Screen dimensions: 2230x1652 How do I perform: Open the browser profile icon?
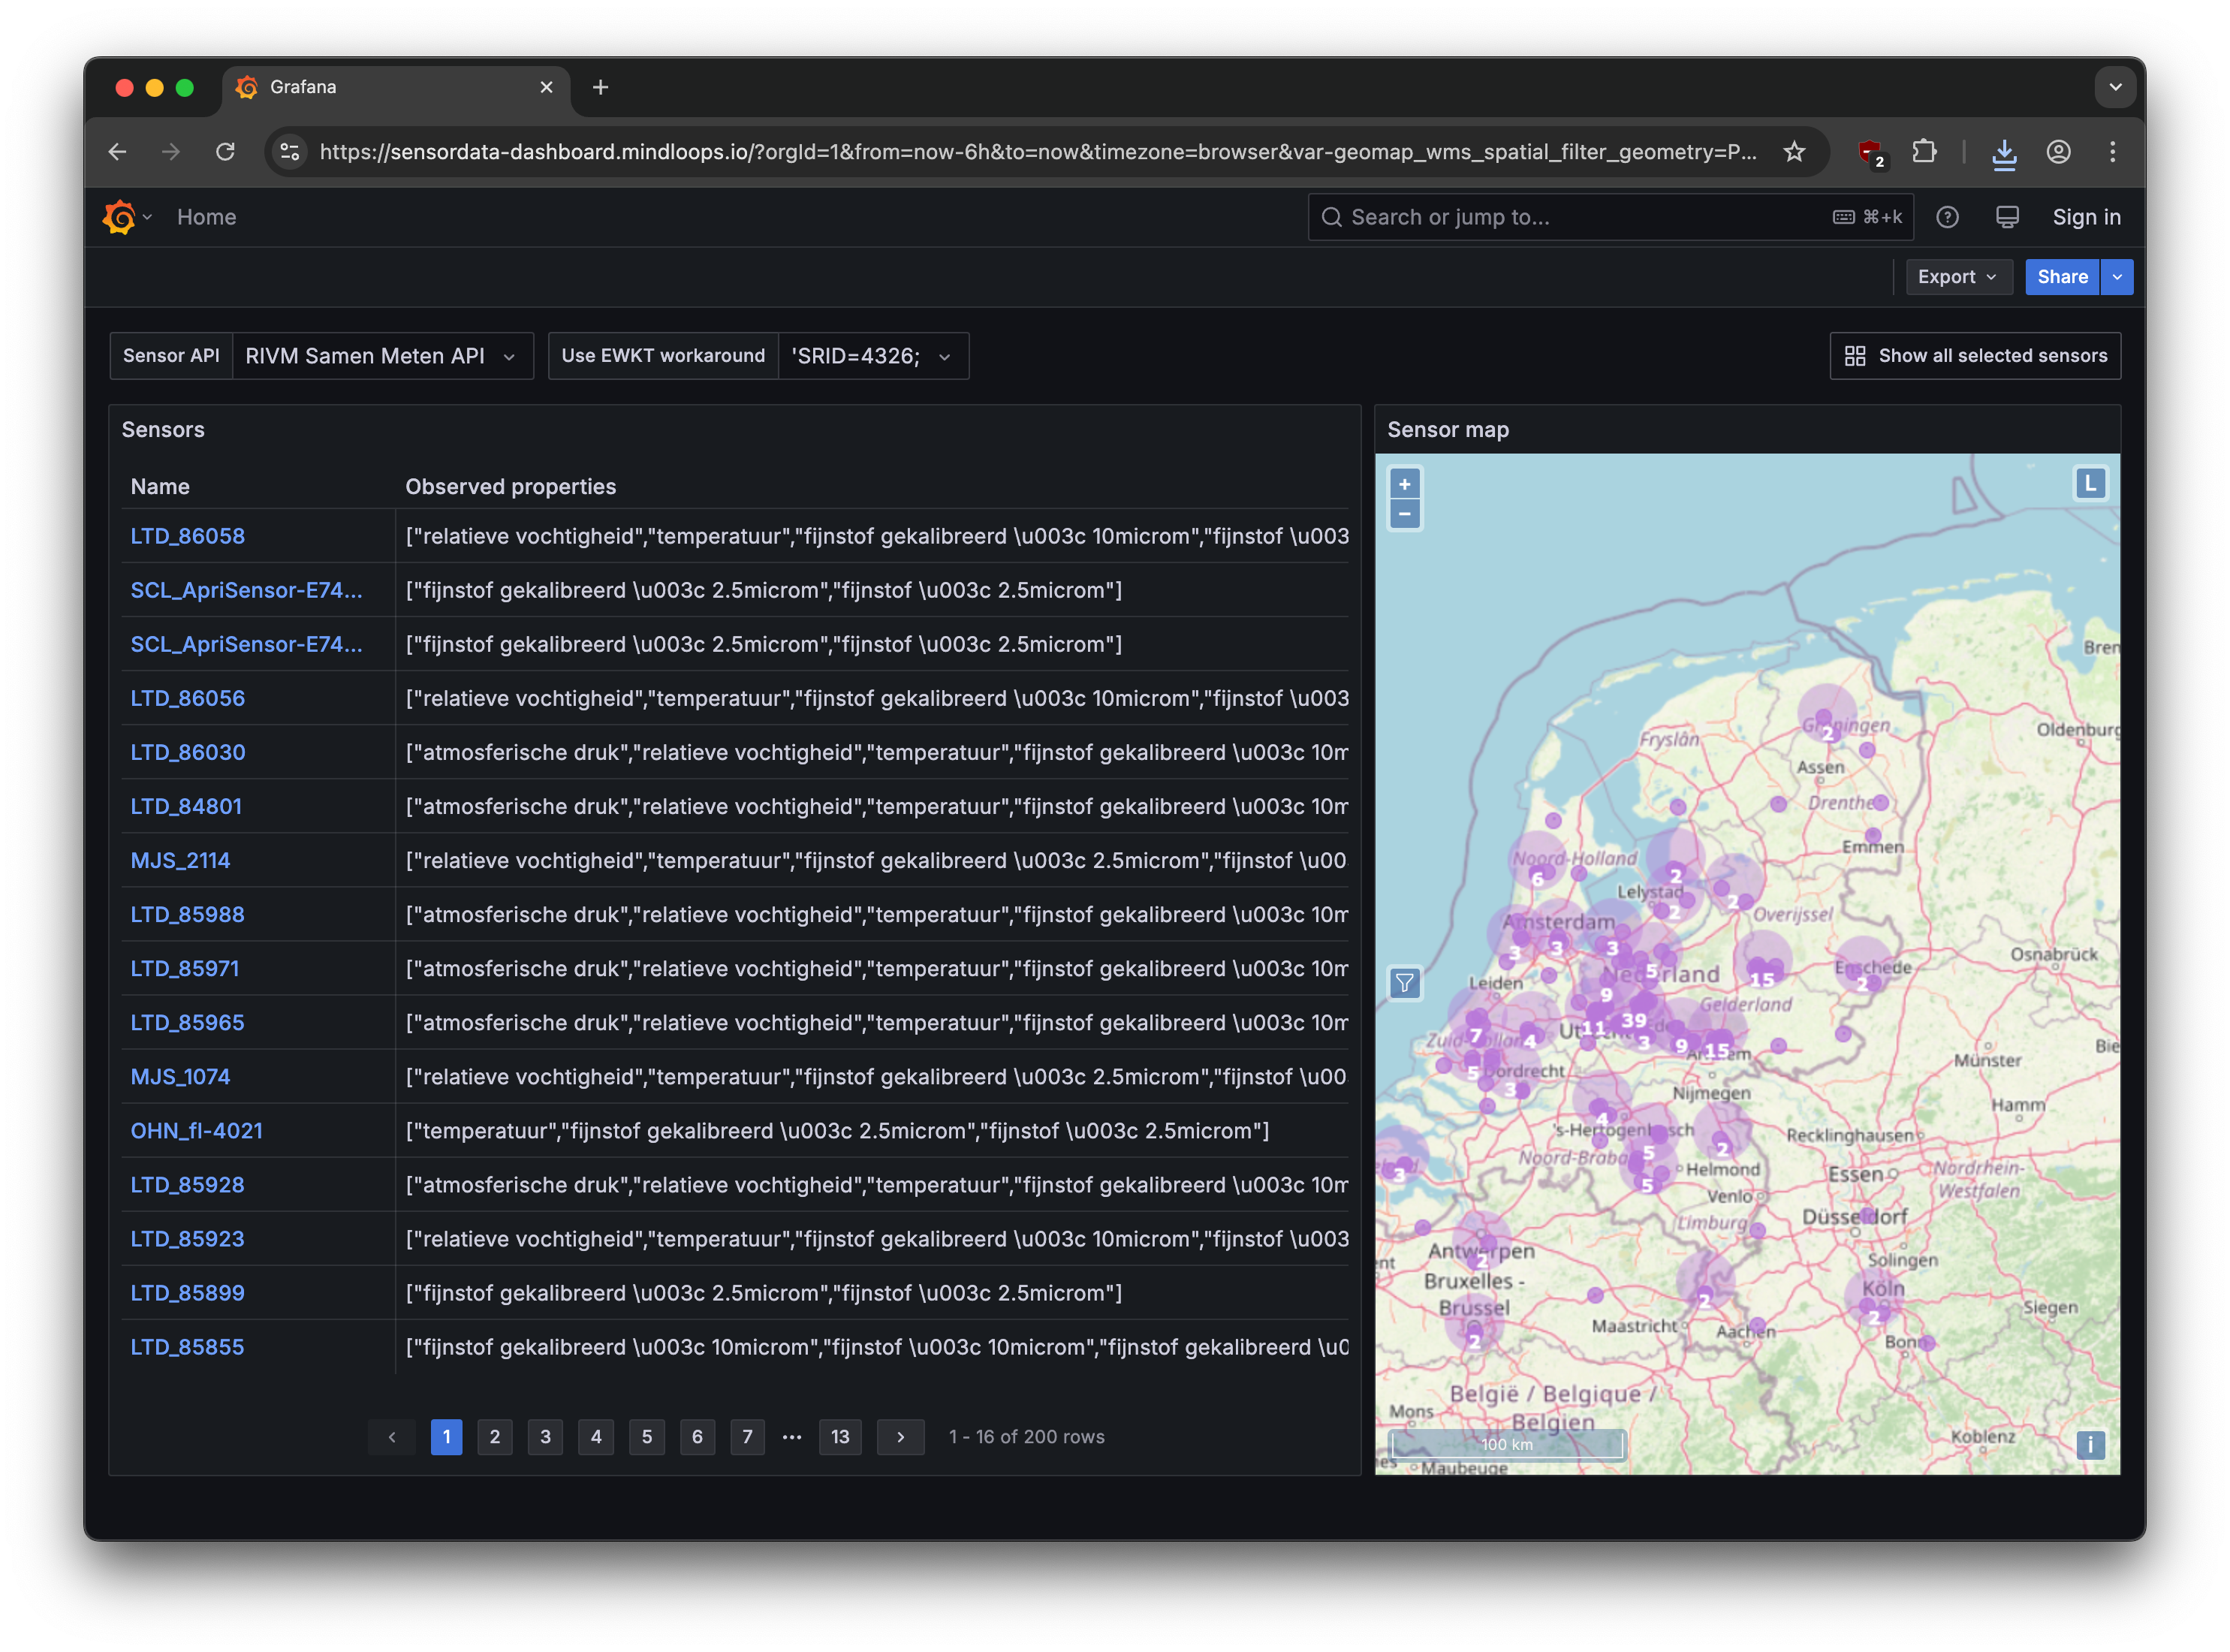click(2057, 151)
